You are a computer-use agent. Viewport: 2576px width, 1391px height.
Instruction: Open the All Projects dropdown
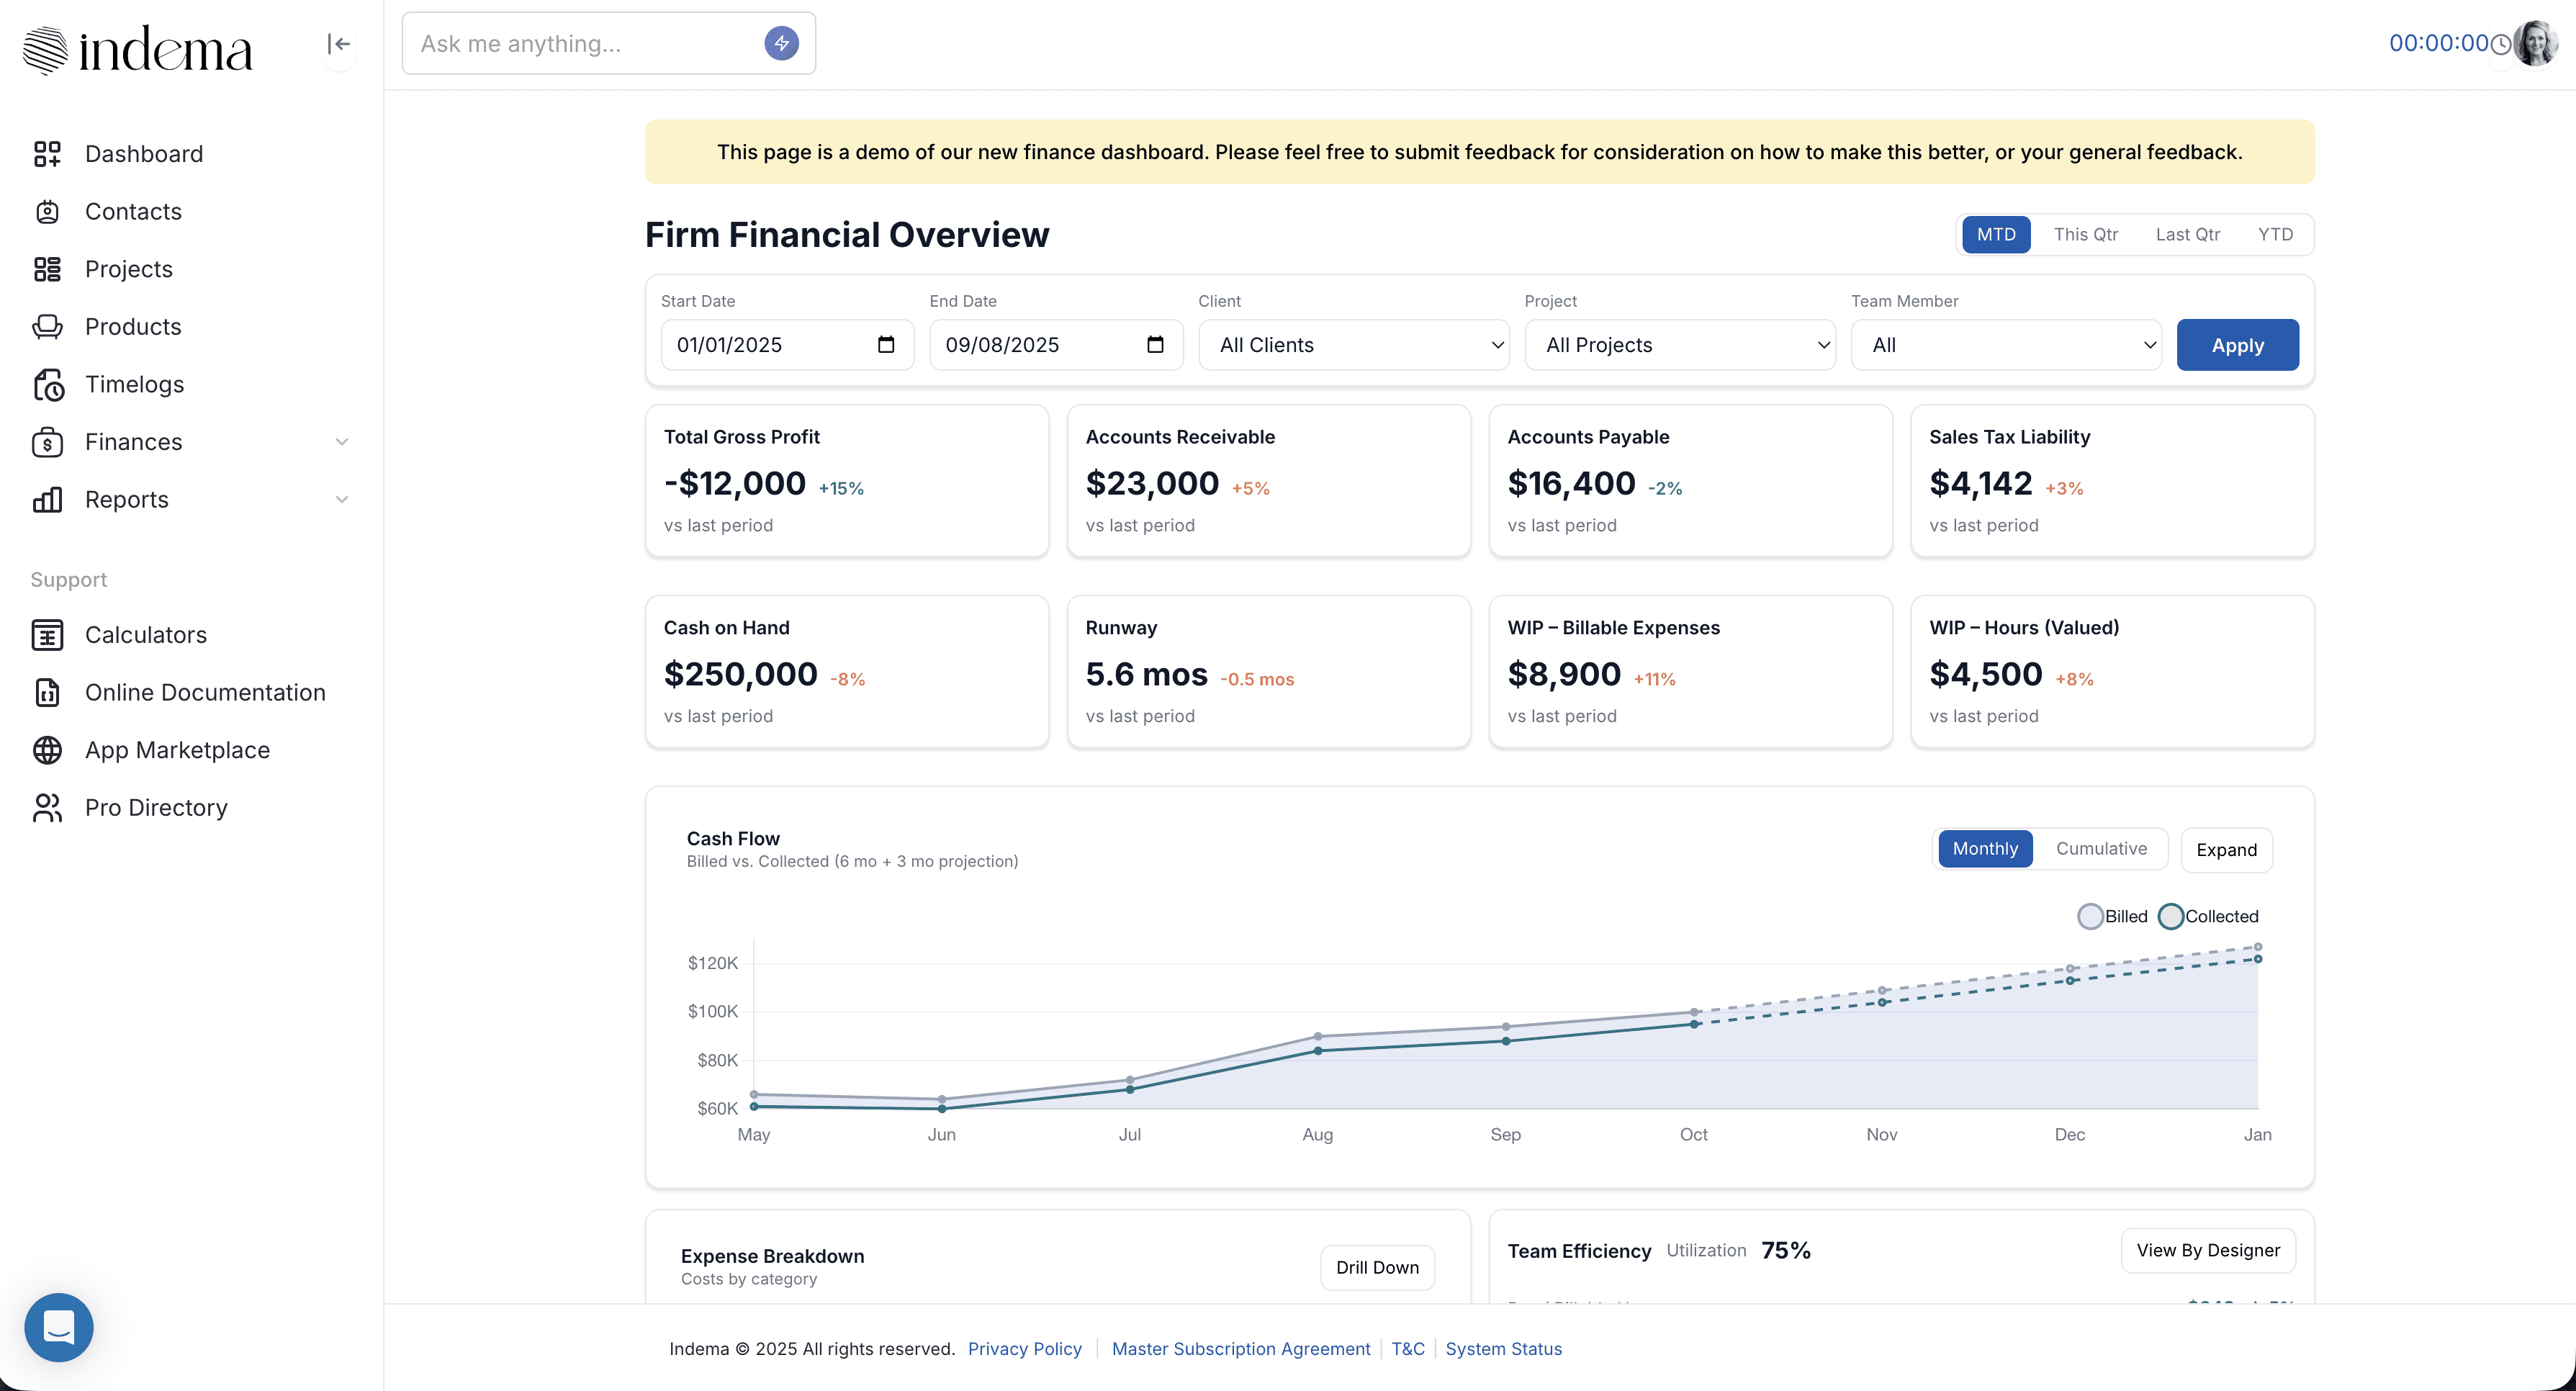coord(1679,345)
